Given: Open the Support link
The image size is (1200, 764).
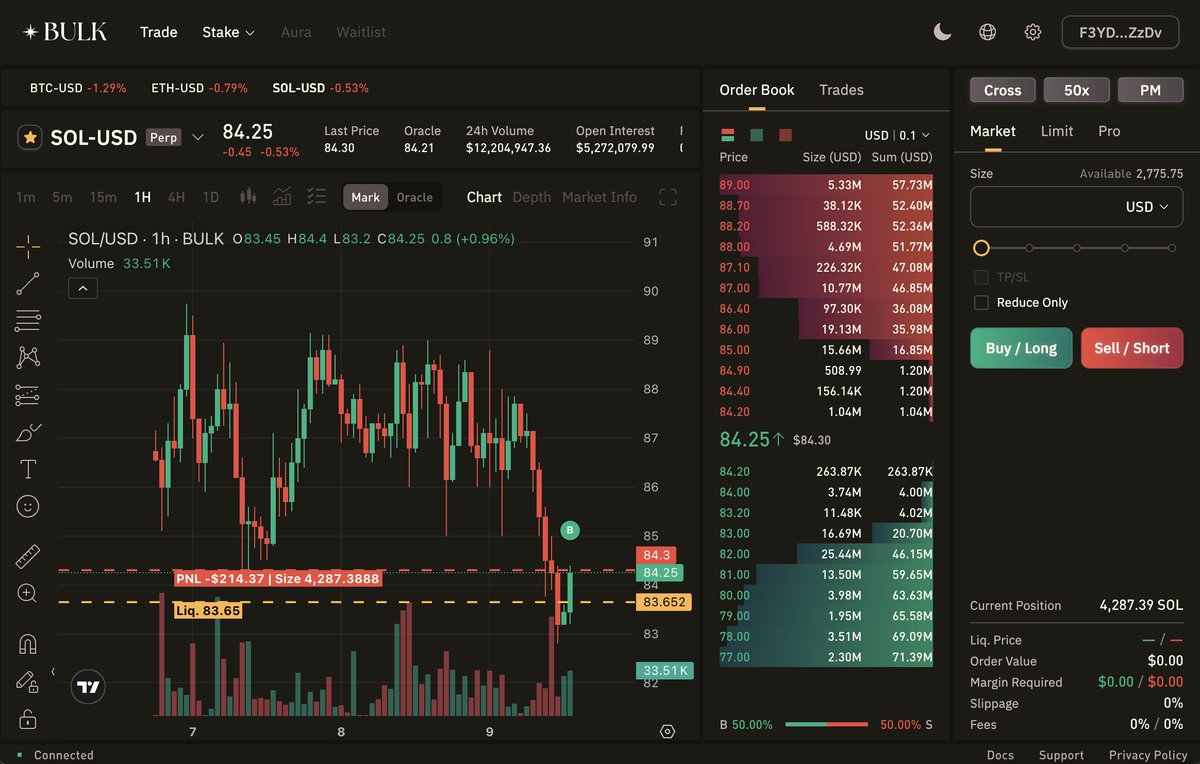Looking at the screenshot, I should (x=1061, y=755).
